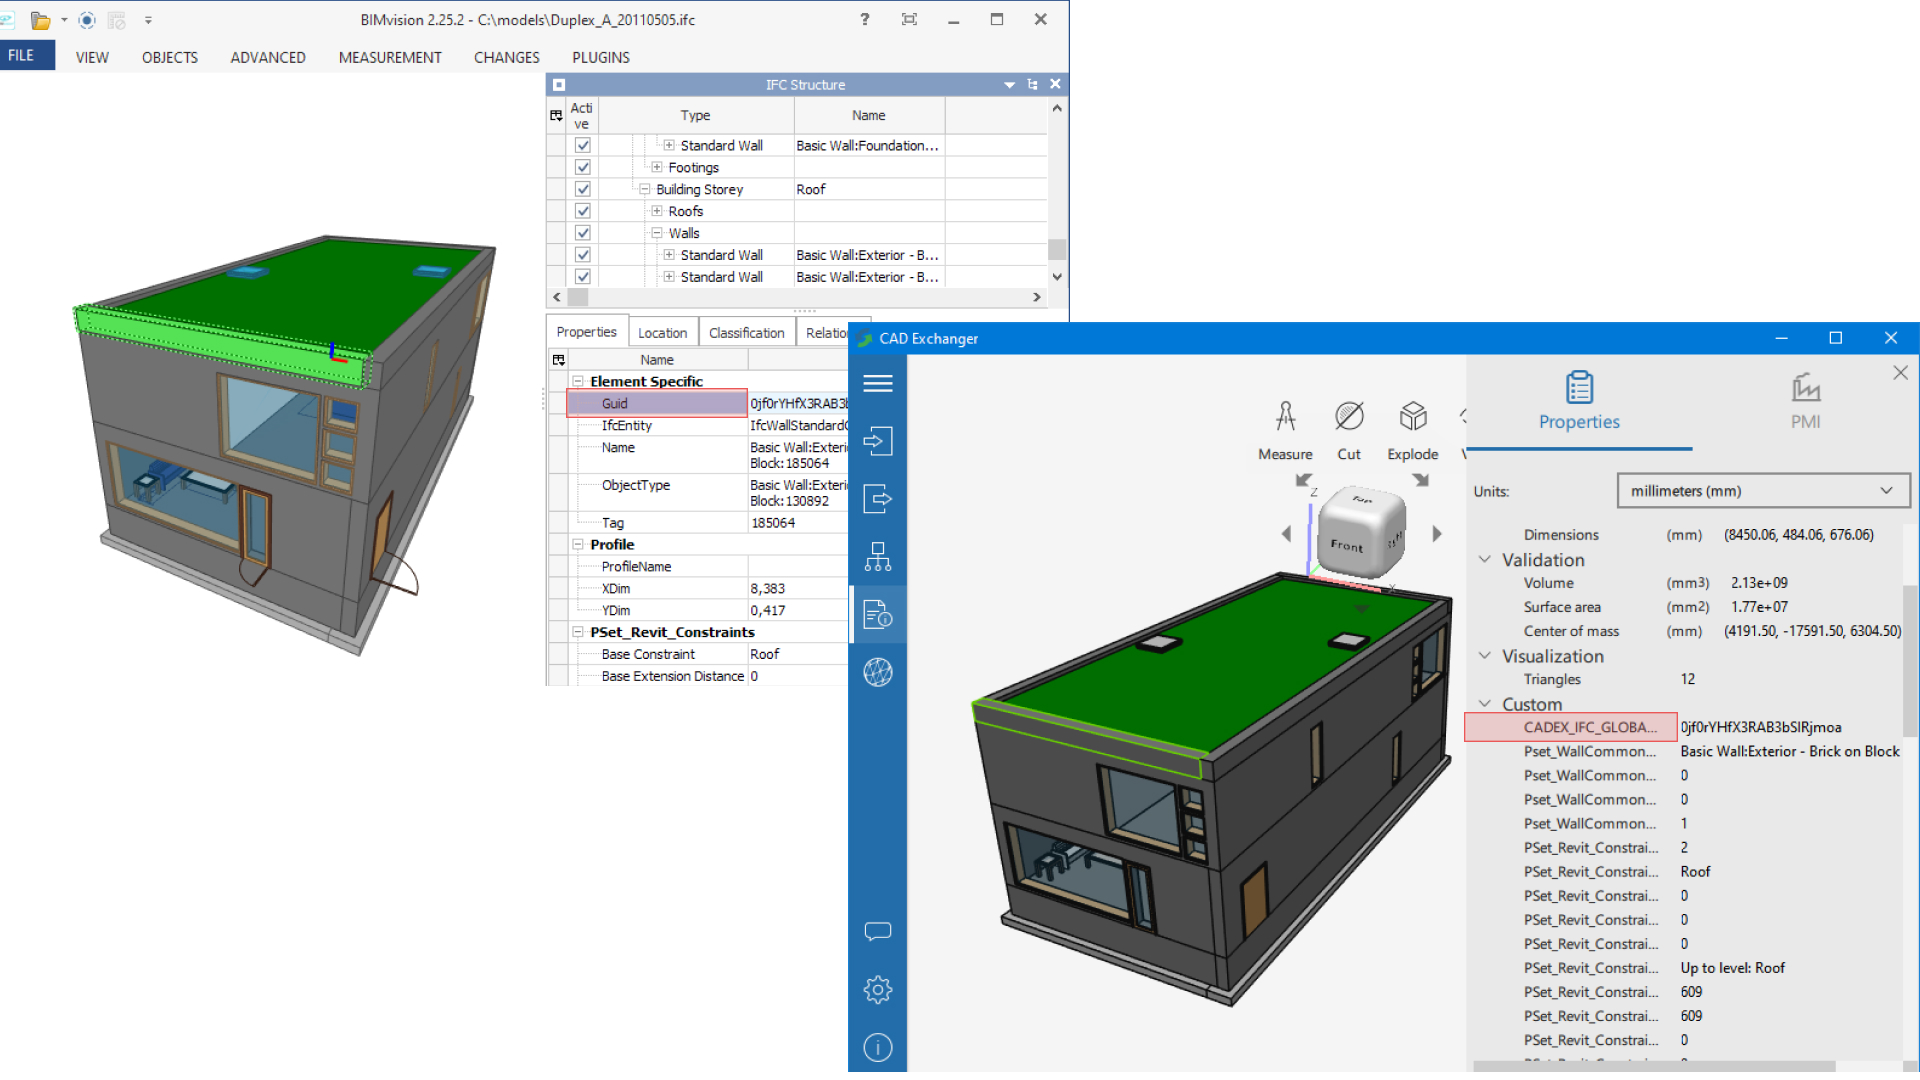Uncheck Active box for Foundation Standard Wall

583,146
